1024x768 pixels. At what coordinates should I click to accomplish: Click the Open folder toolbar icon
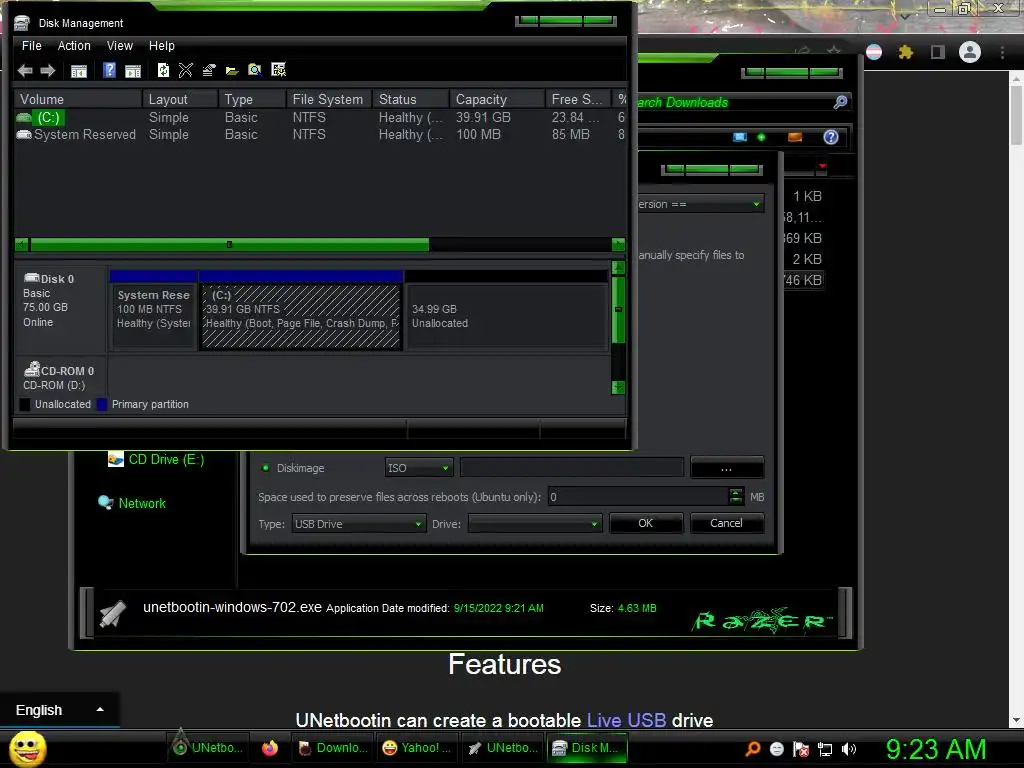coord(232,71)
